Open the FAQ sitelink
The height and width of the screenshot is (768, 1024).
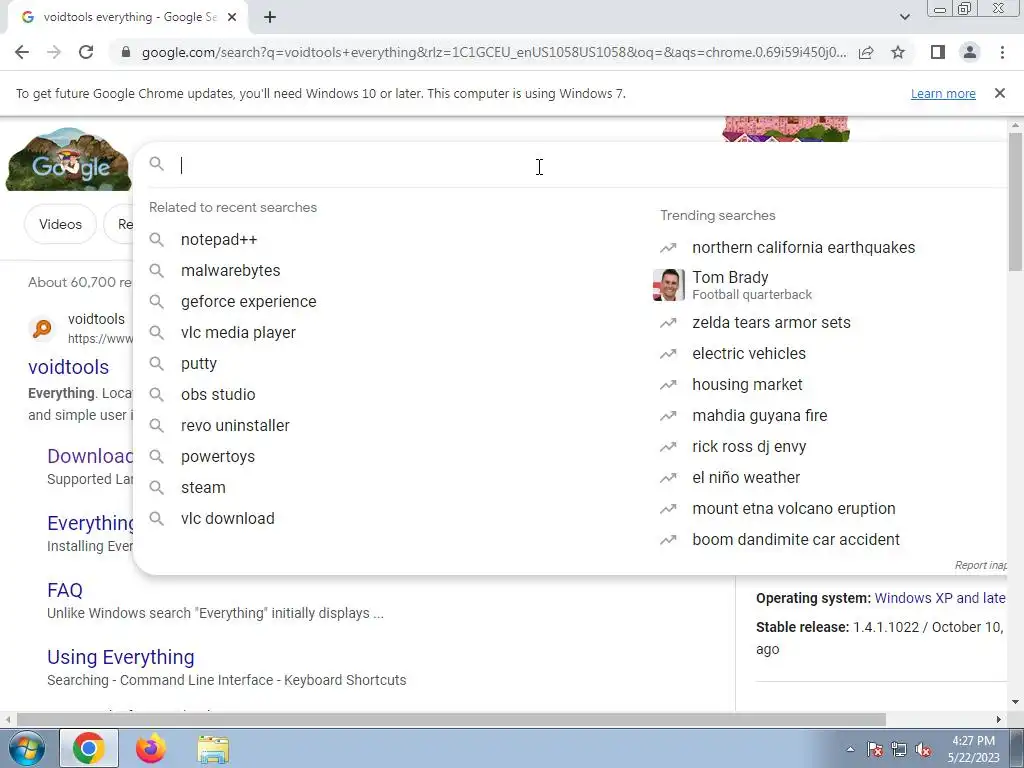pyautogui.click(x=65, y=590)
